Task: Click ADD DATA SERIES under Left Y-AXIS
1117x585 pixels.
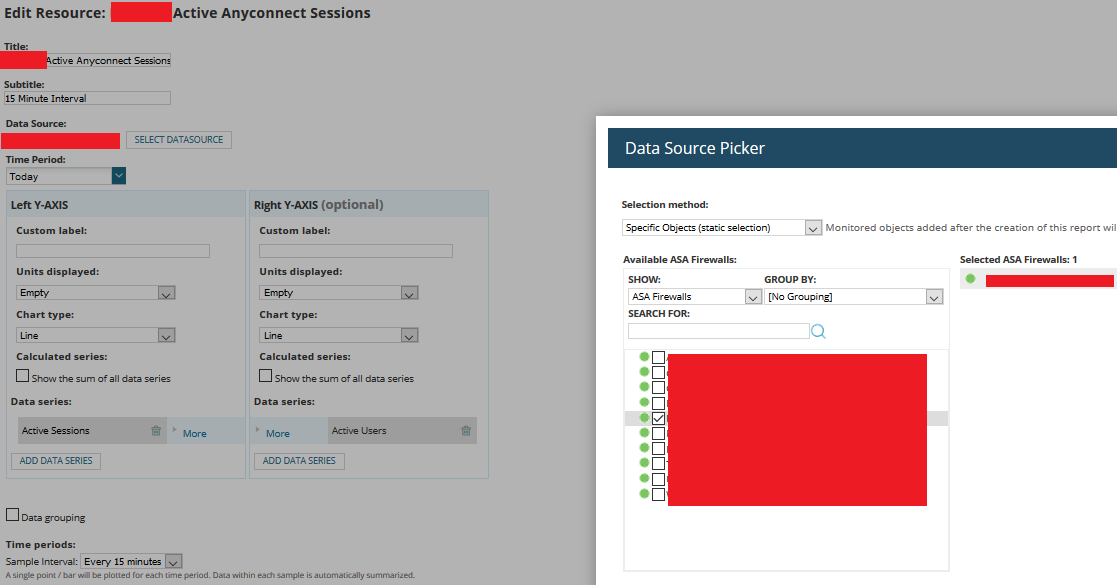Action: click(56, 461)
